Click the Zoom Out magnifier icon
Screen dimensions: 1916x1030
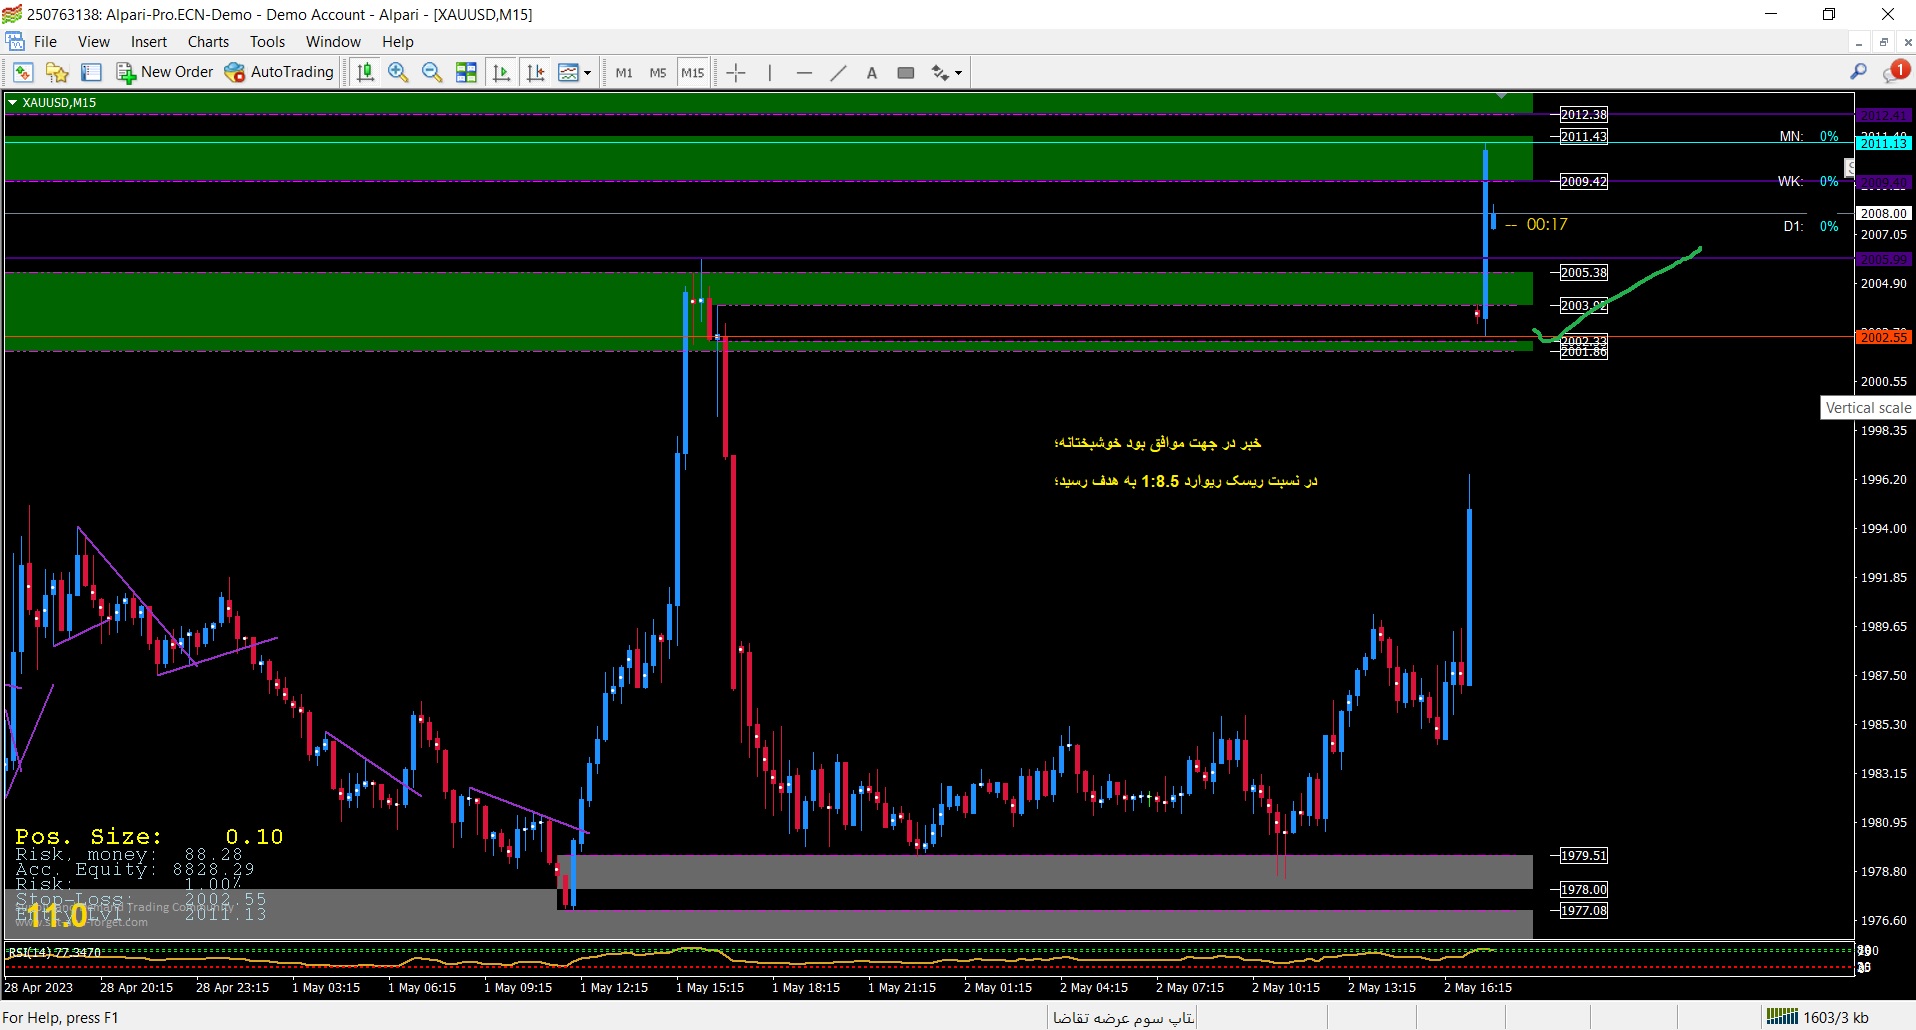(432, 72)
